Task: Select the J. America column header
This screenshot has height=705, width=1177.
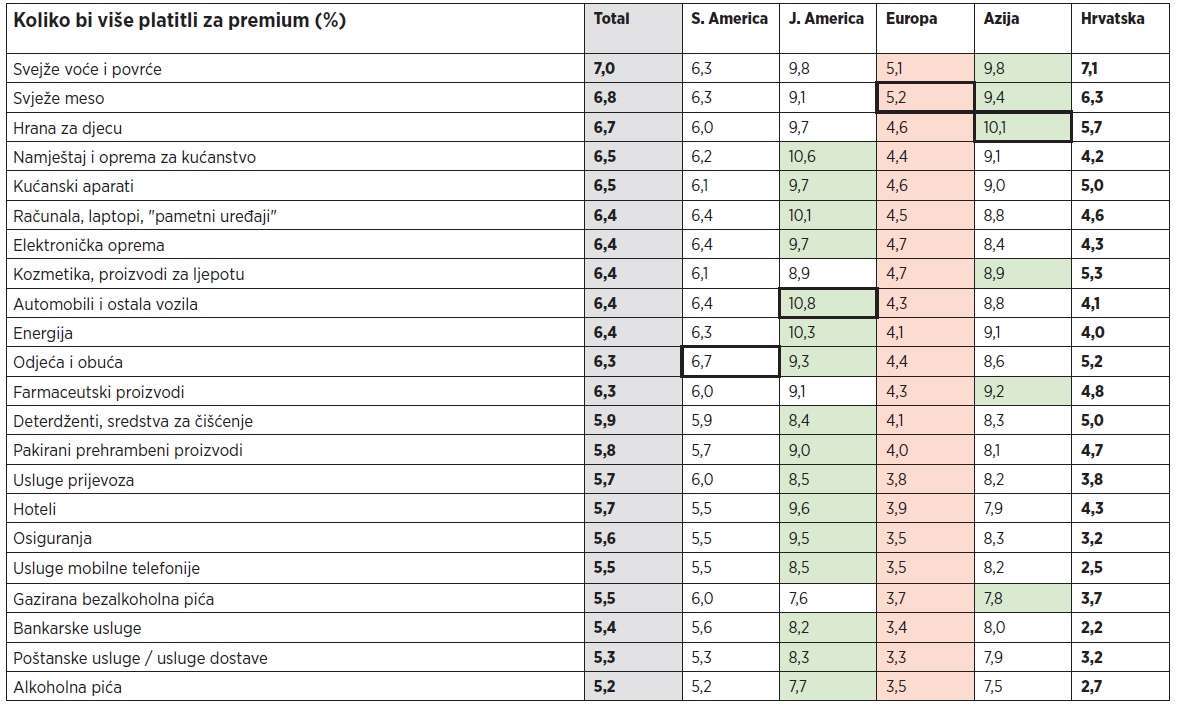Action: coord(826,19)
